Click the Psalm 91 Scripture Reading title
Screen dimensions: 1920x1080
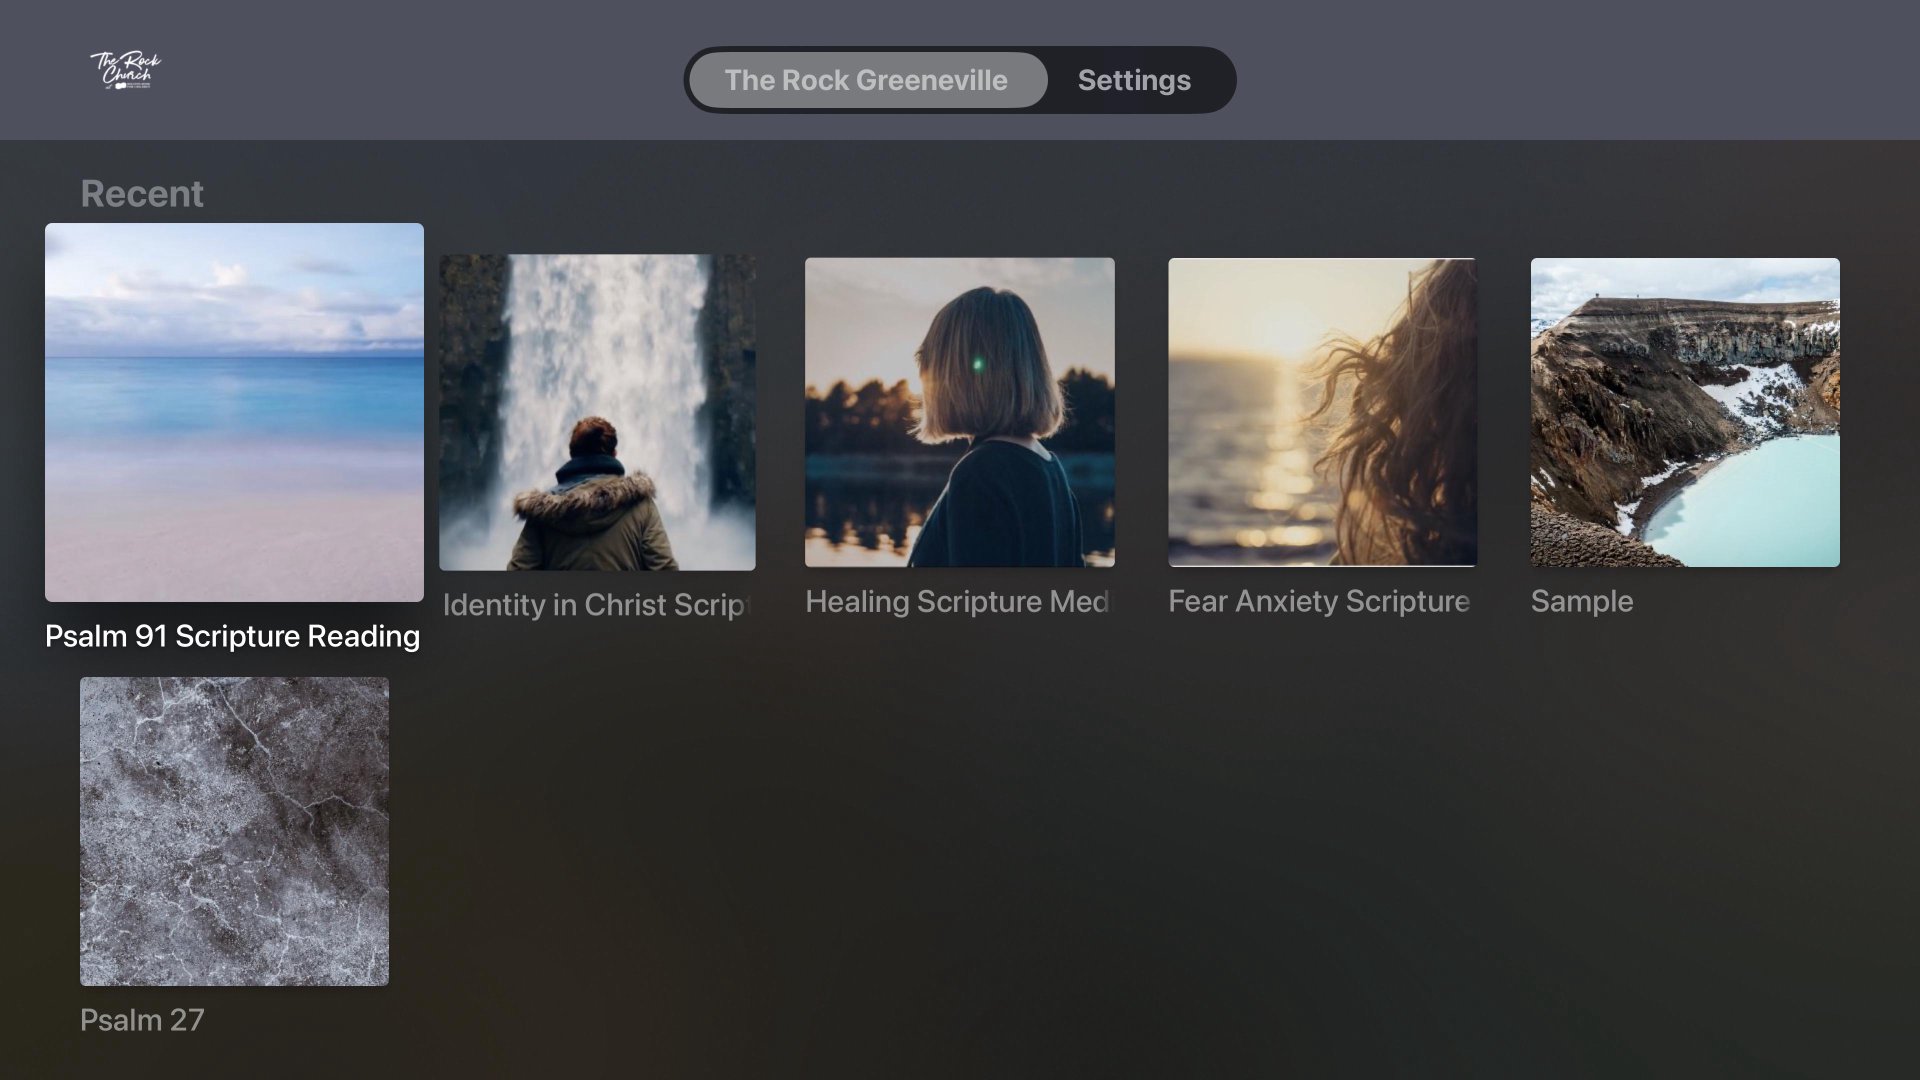tap(232, 636)
